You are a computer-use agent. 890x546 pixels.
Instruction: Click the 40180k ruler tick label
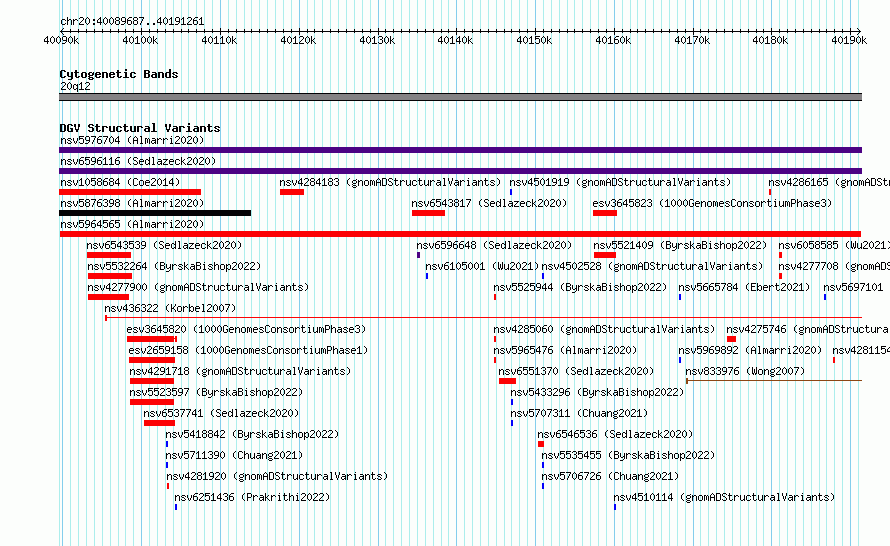coord(770,40)
